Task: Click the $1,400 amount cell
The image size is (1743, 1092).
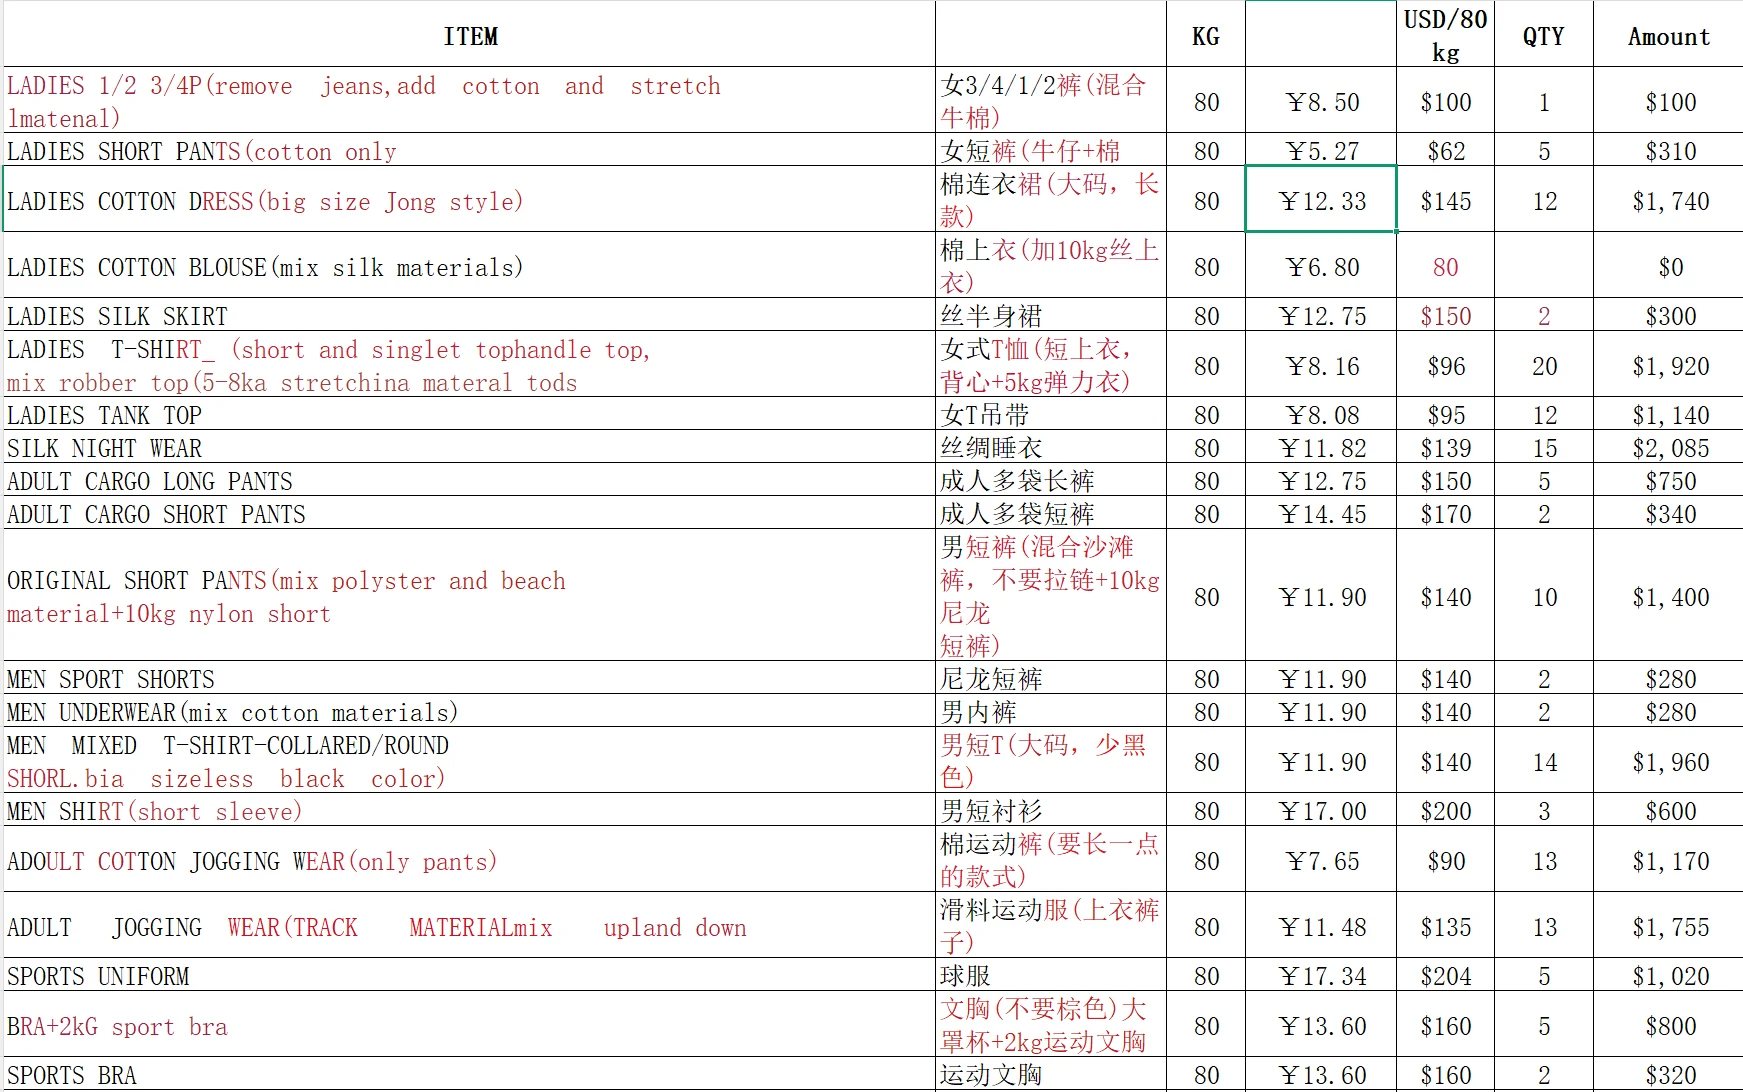Action: coord(1668,596)
